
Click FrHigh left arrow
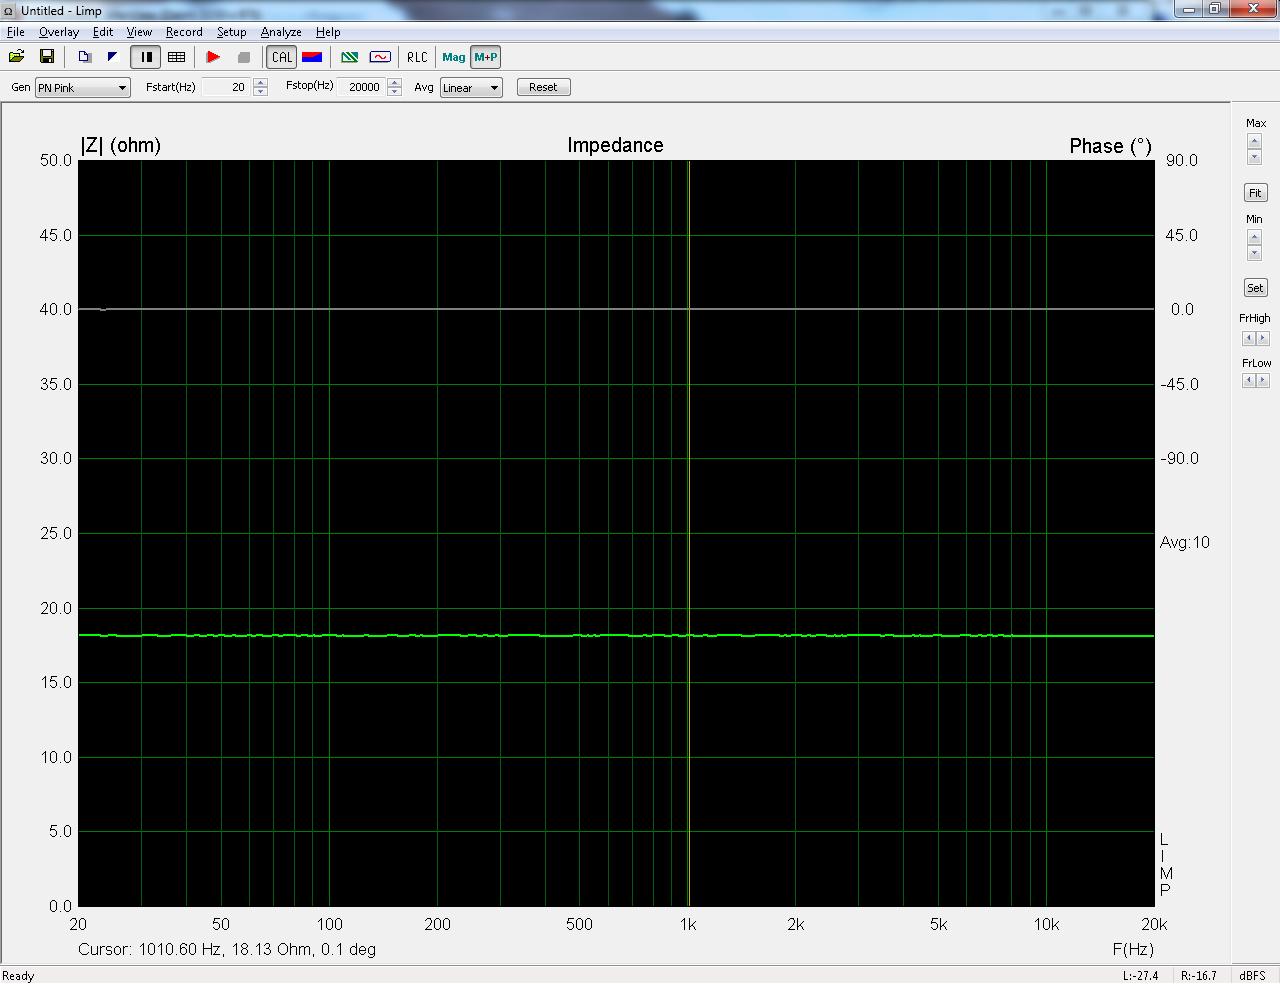1248,338
